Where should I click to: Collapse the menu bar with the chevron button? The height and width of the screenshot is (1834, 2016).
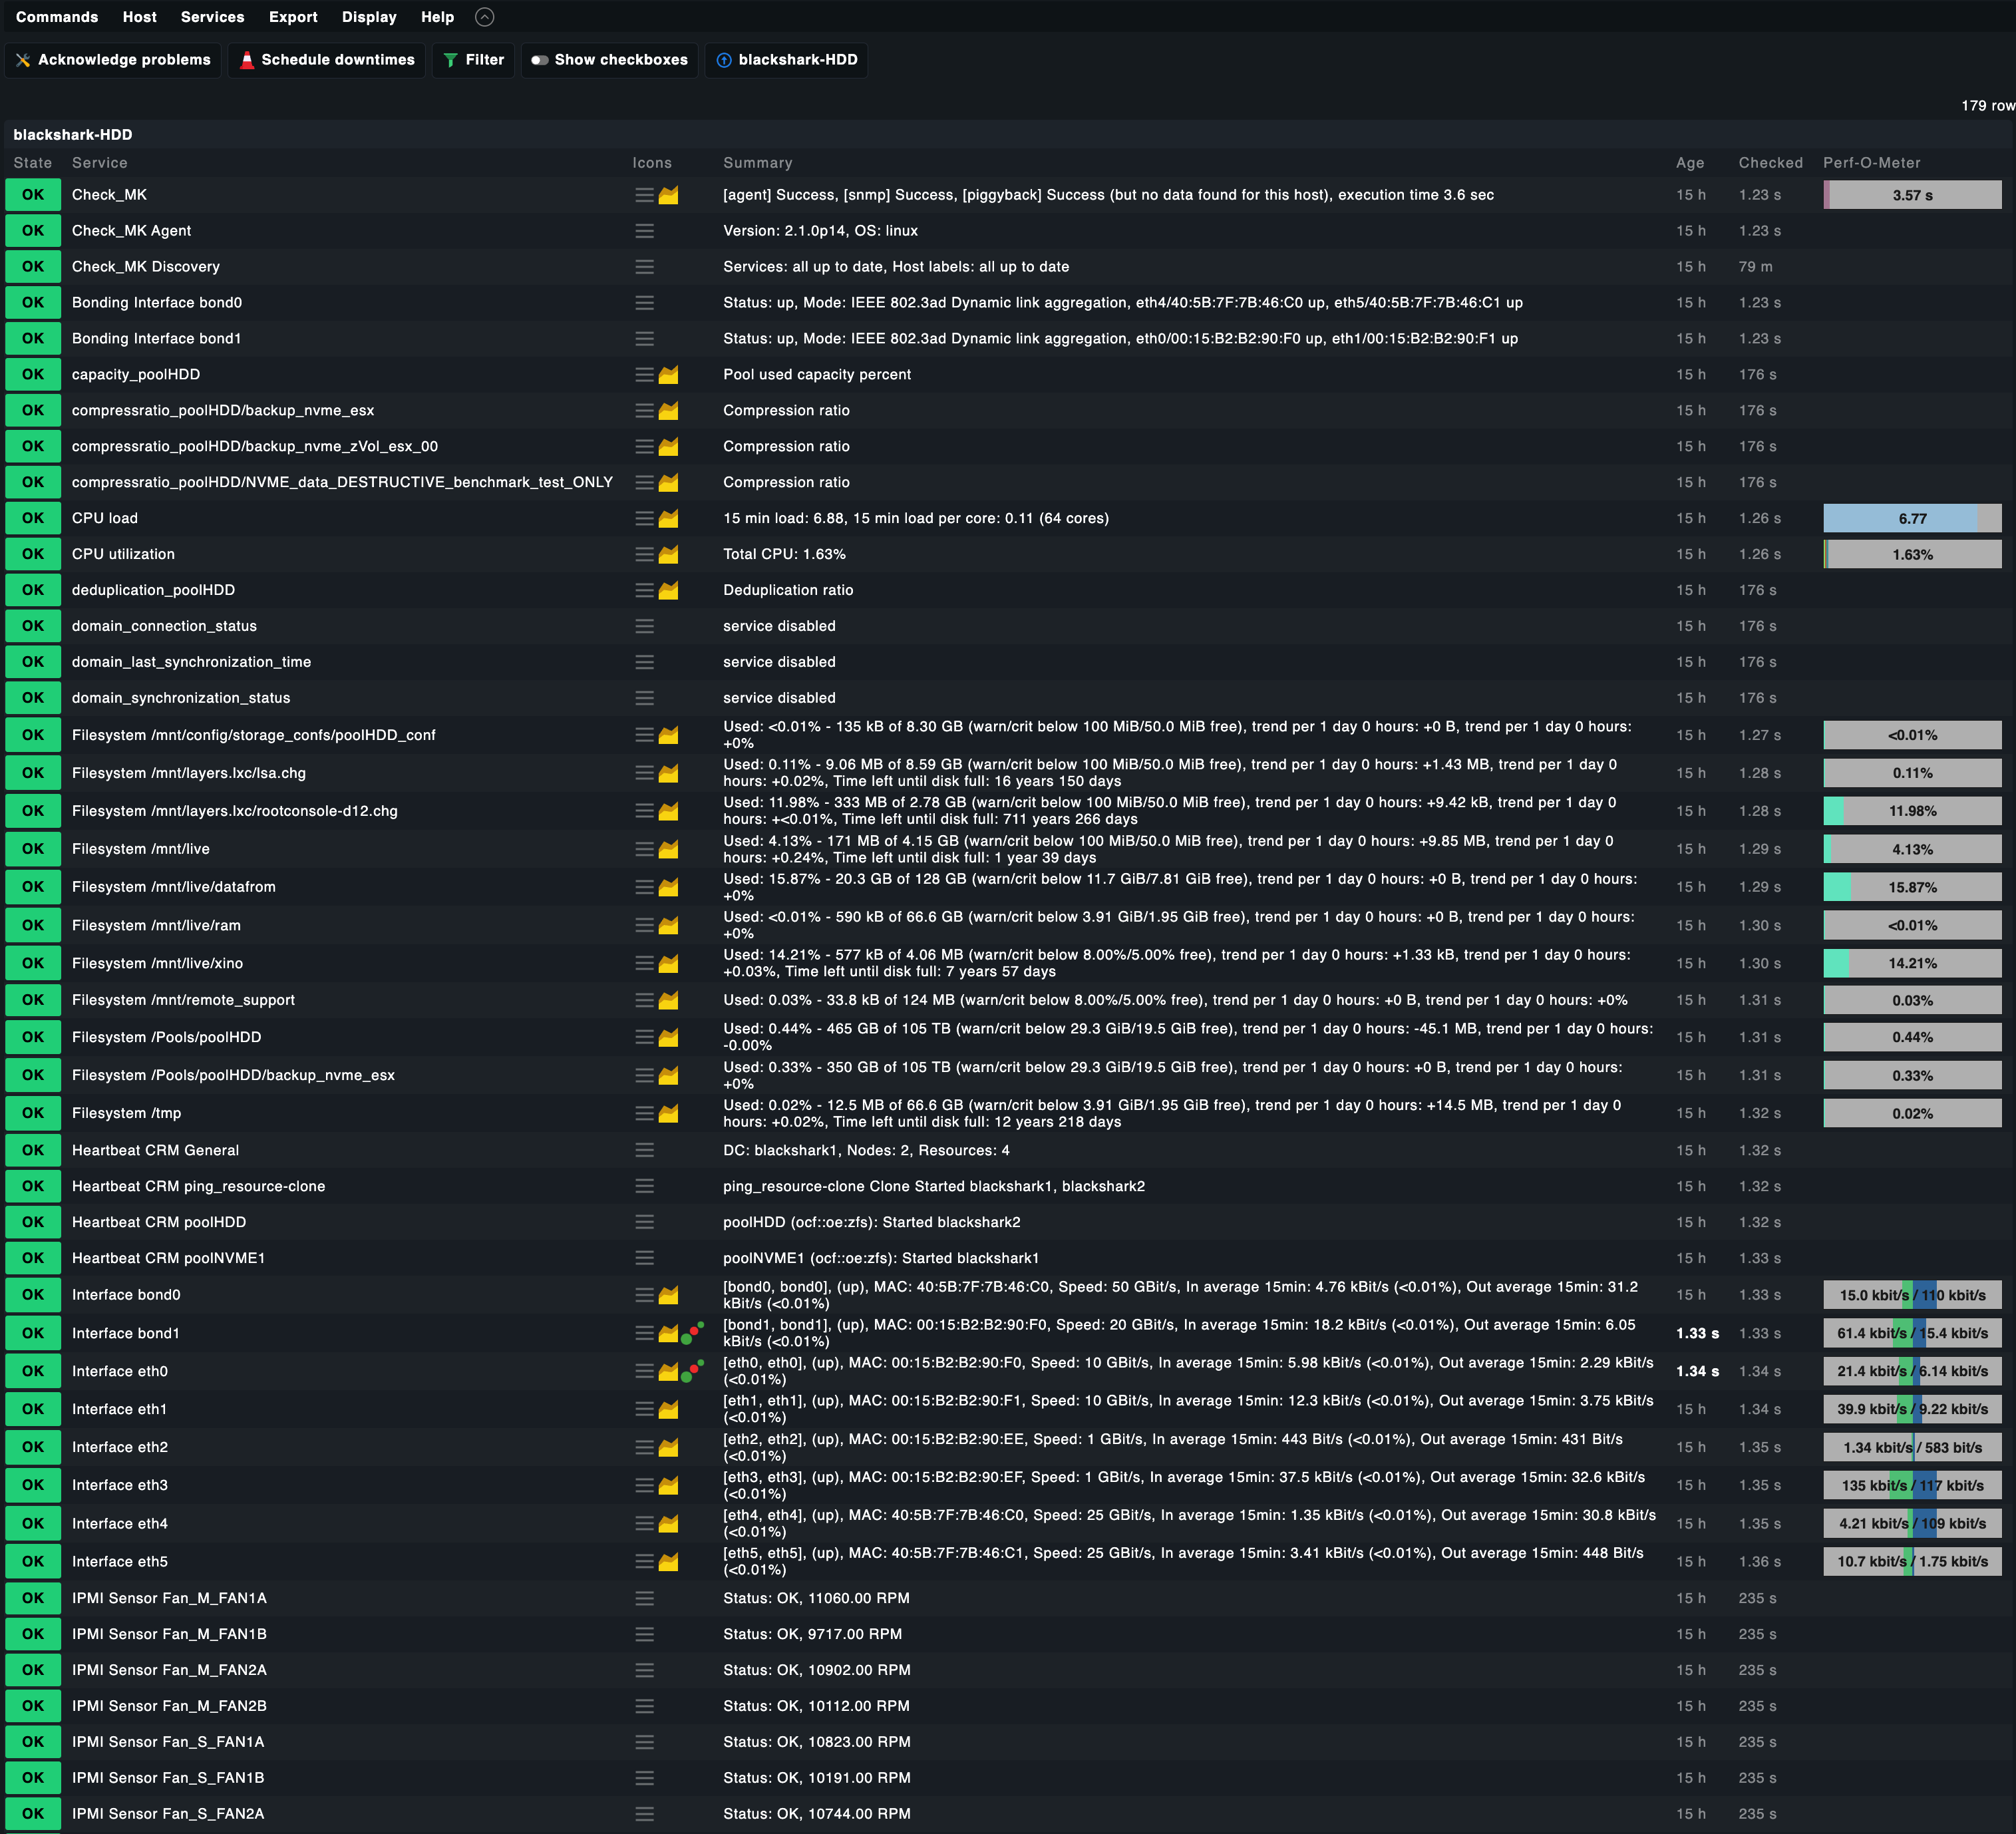click(484, 17)
